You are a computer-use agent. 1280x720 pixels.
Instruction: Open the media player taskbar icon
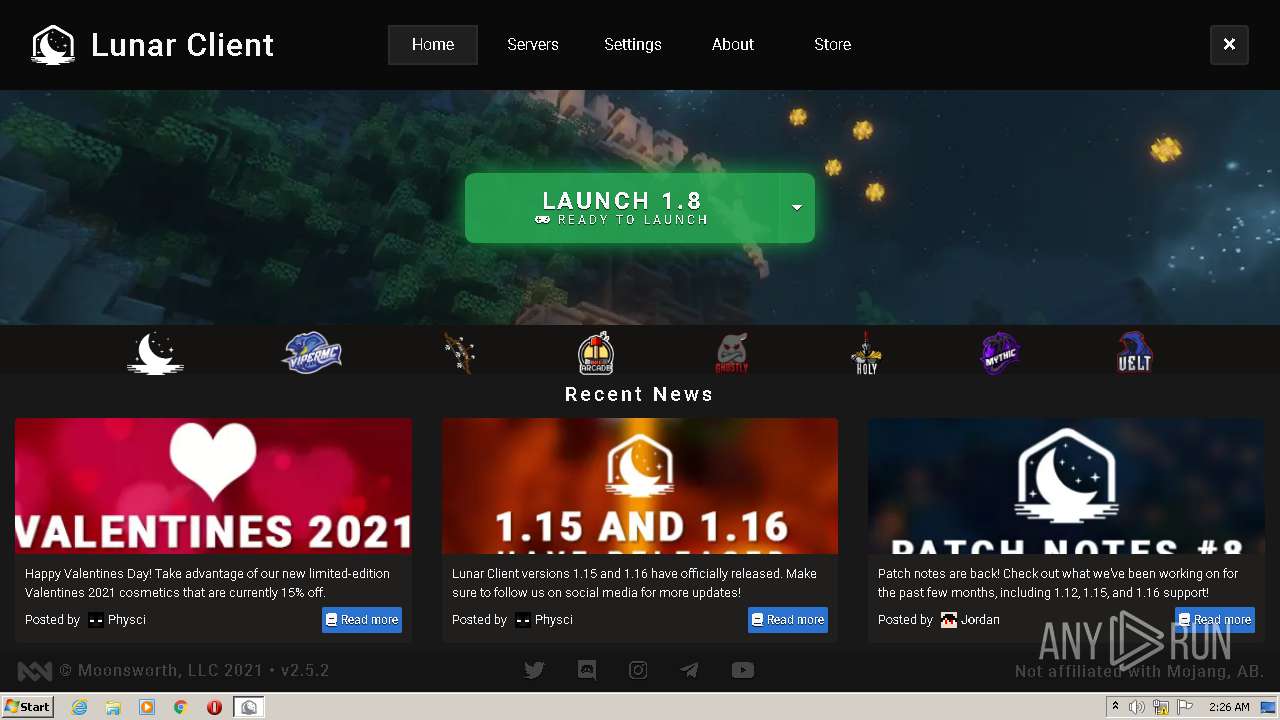coord(147,707)
